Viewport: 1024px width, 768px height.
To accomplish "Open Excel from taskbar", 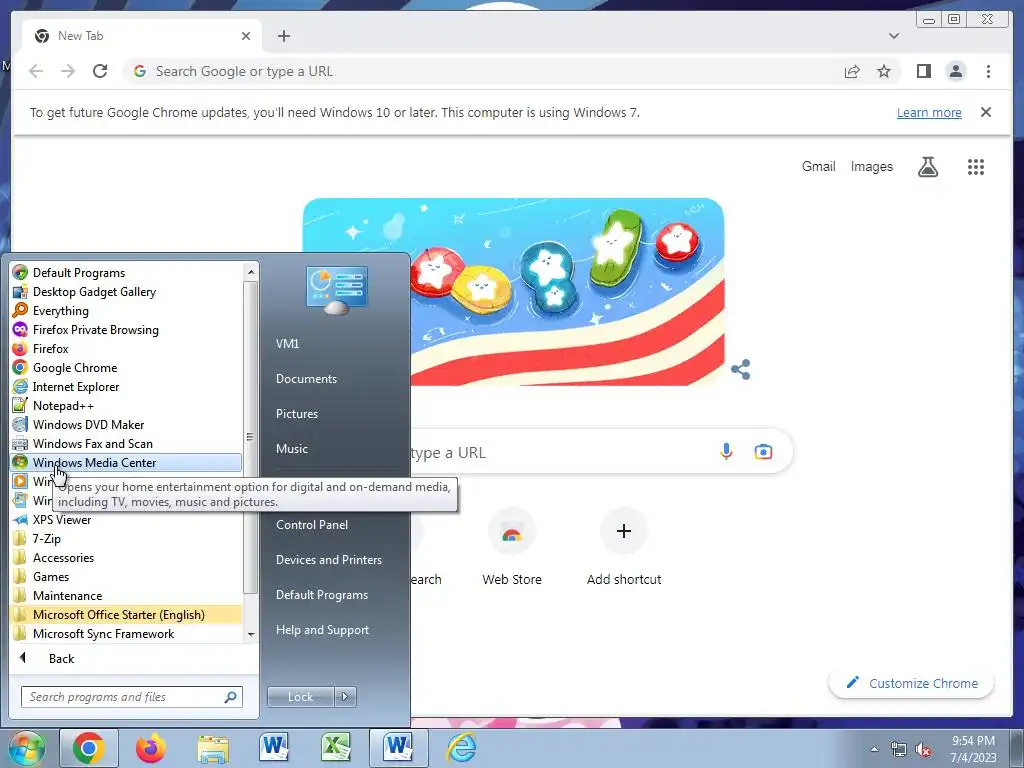I will pyautogui.click(x=336, y=748).
